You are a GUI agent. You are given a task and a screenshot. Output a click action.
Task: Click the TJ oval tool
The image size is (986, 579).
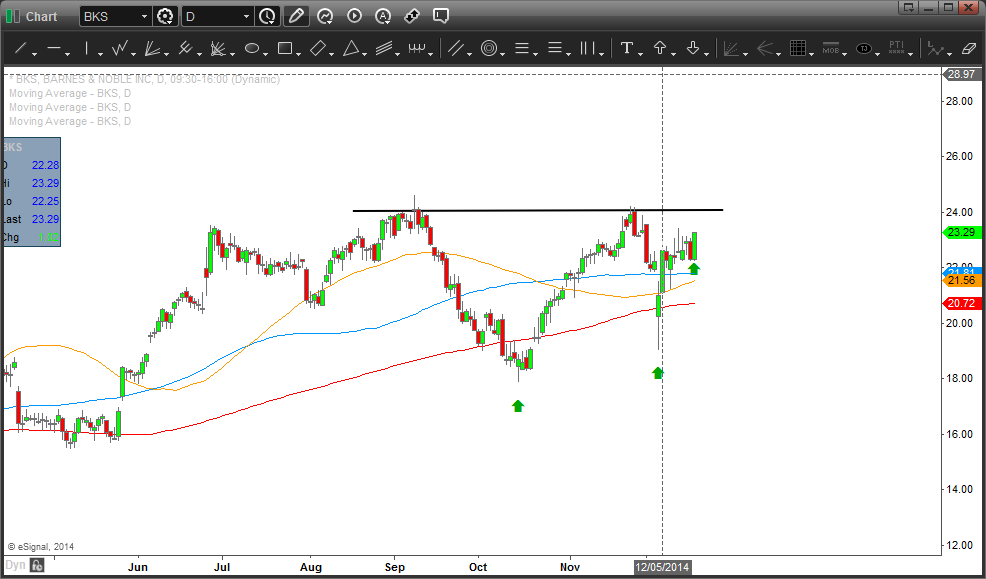pyautogui.click(x=864, y=48)
